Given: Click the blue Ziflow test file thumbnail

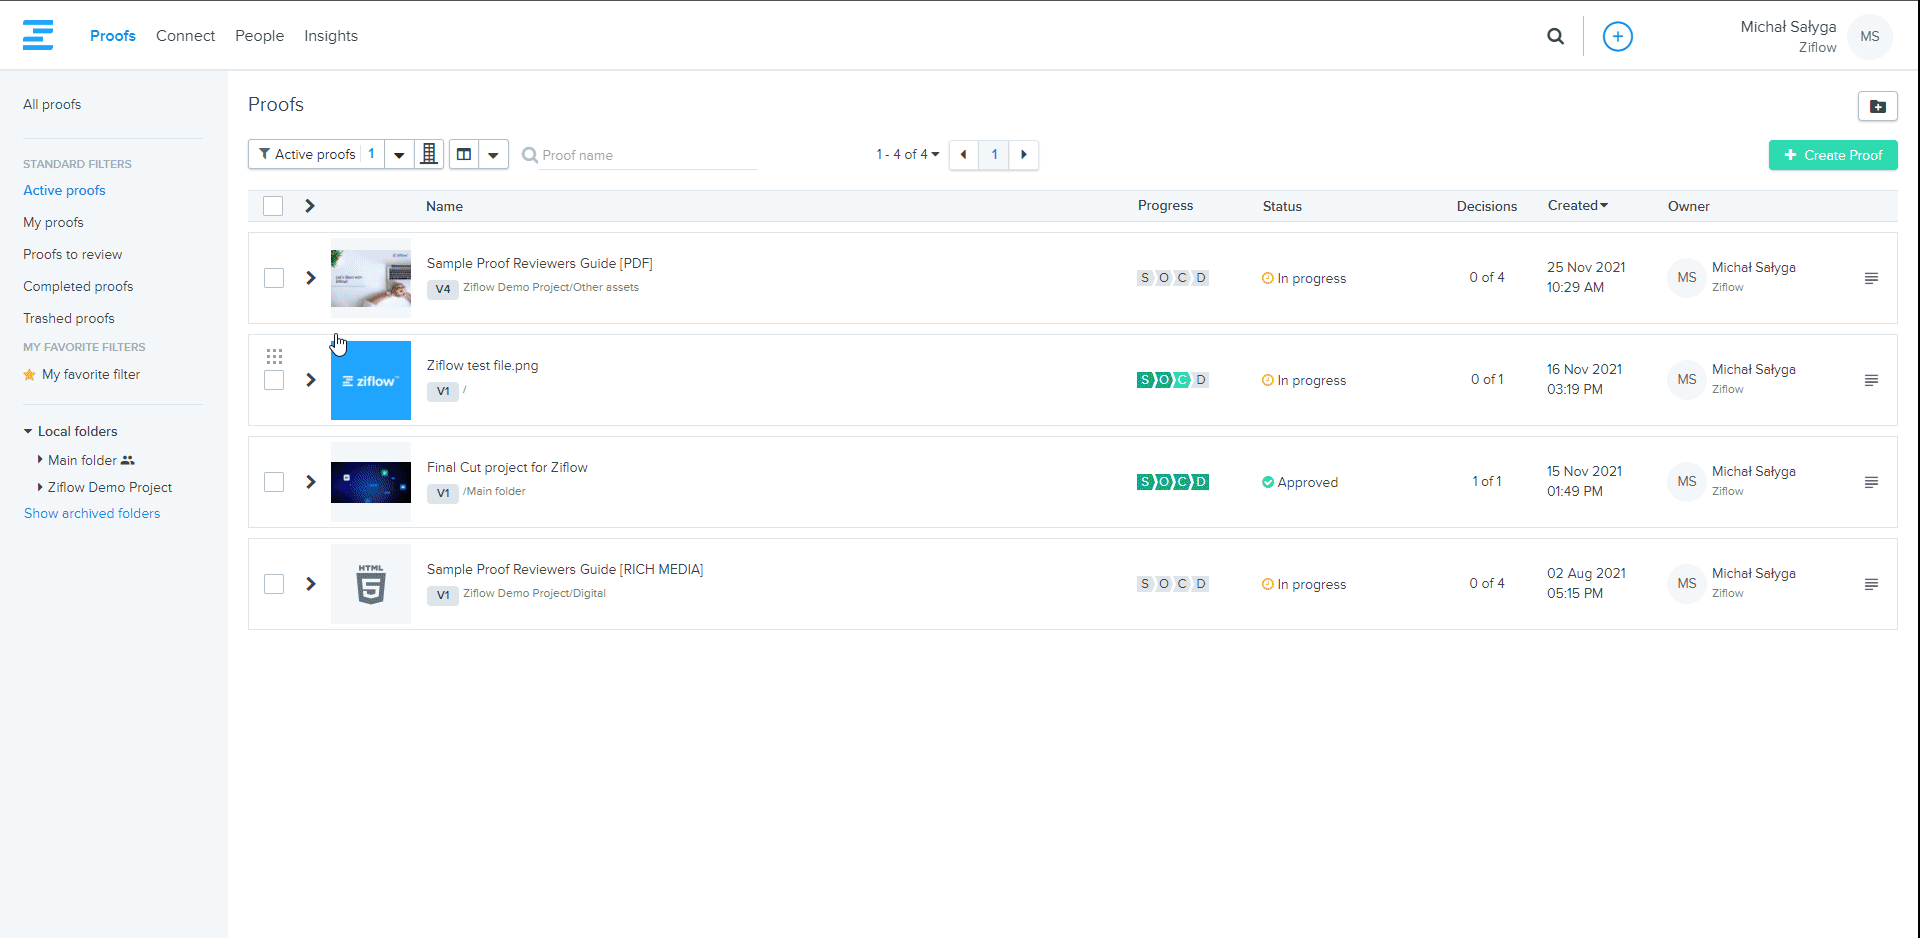Looking at the screenshot, I should [x=371, y=380].
